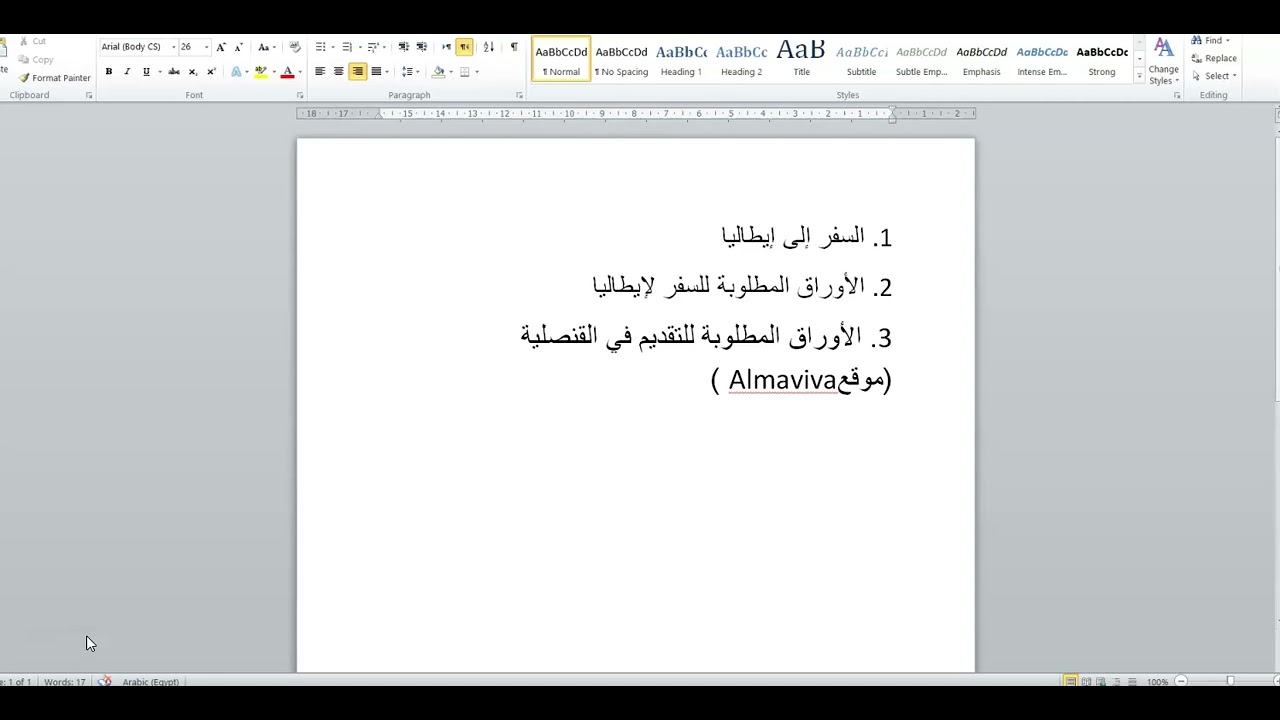Open line spacing options
Image resolution: width=1280 pixels, height=720 pixels.
409,72
